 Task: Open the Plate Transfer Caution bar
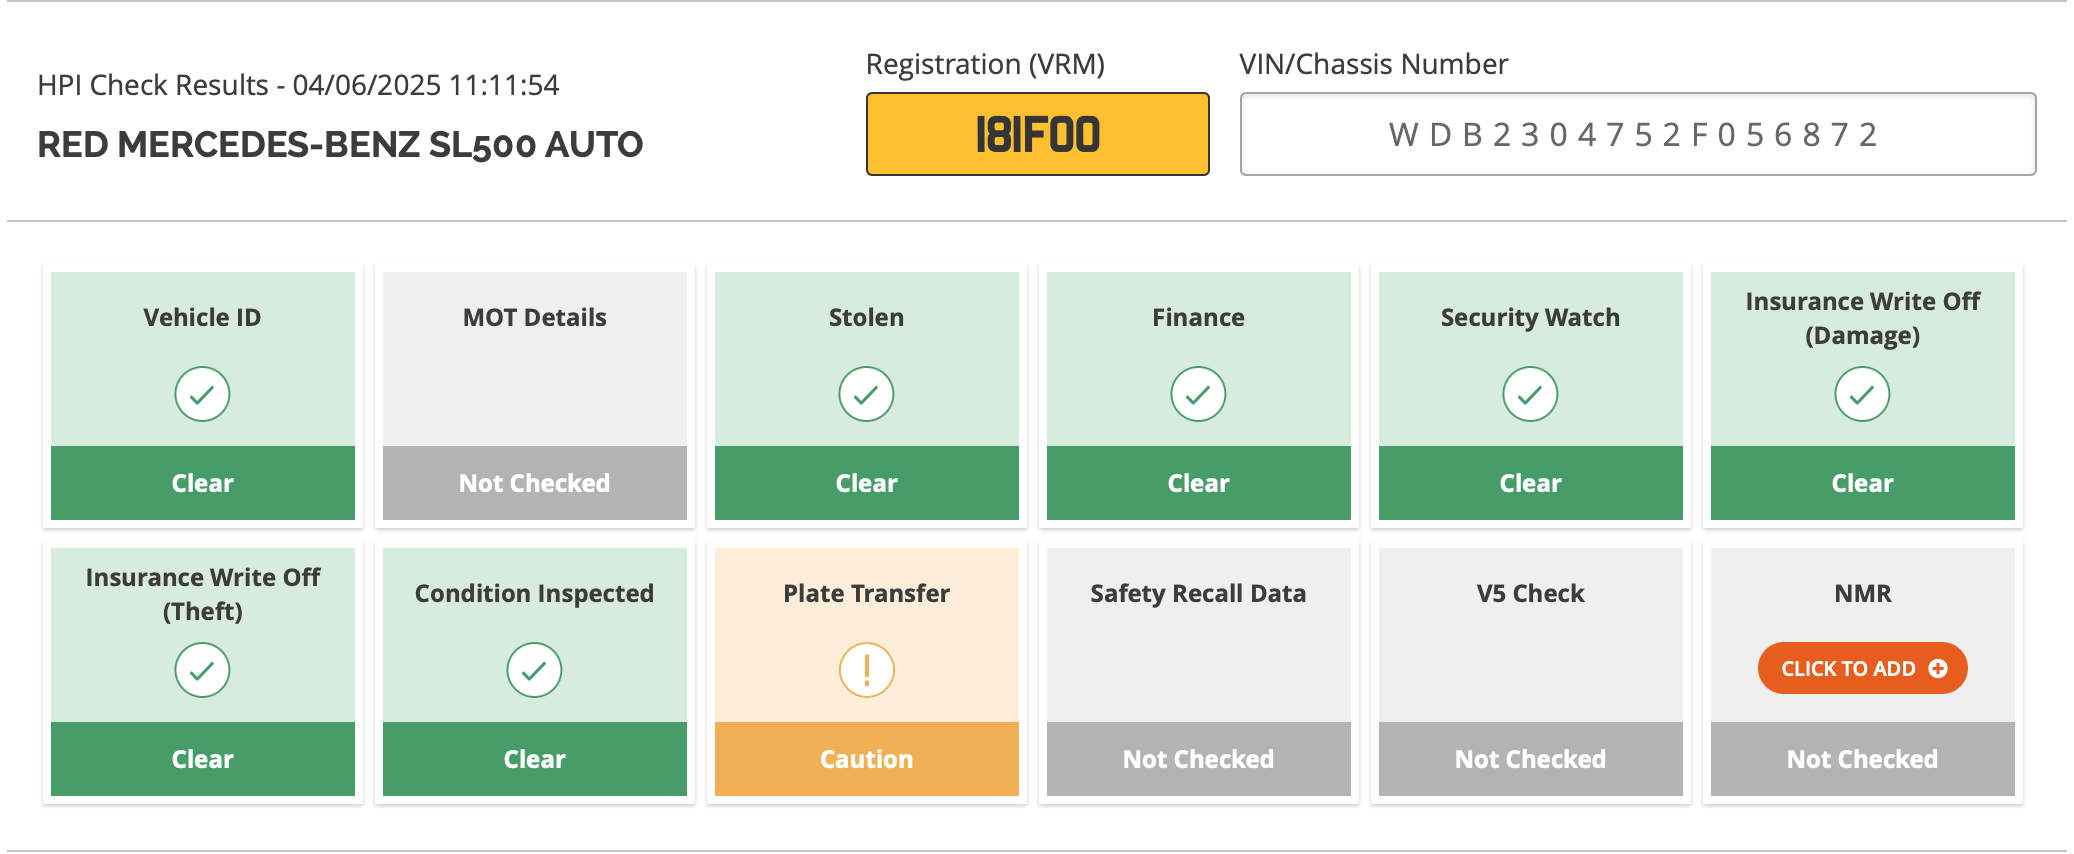(867, 759)
